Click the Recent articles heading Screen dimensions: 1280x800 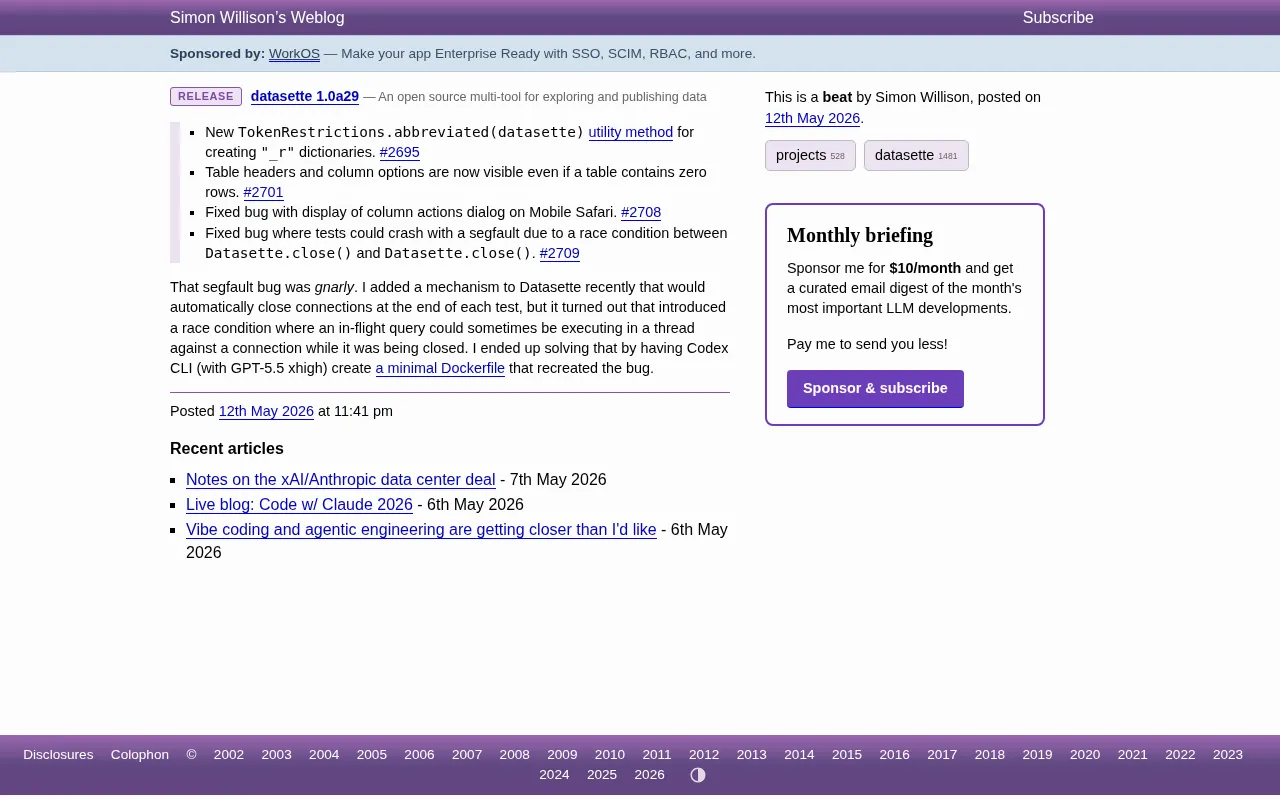tap(227, 449)
